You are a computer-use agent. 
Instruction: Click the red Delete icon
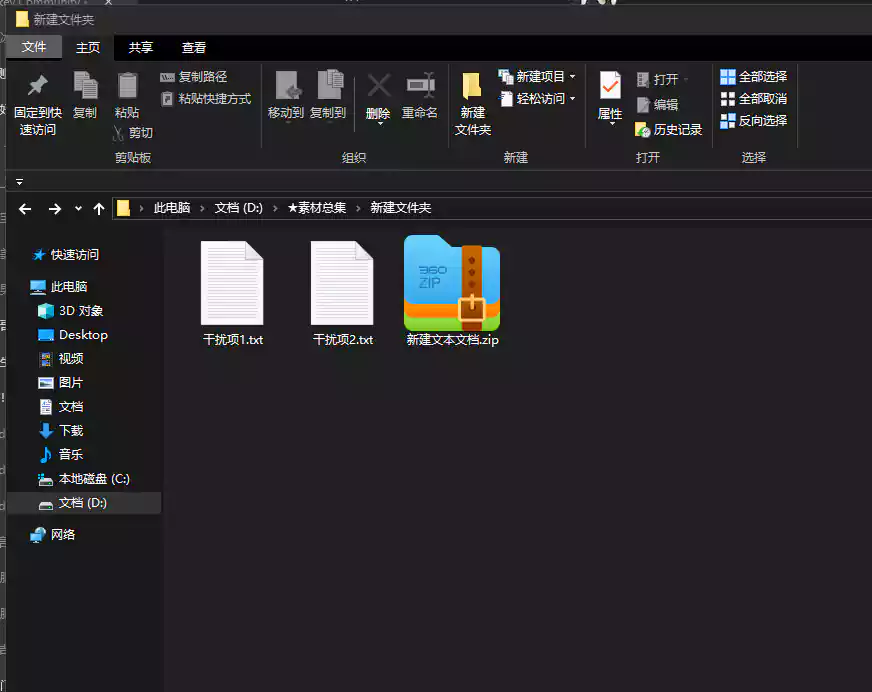coord(378,87)
